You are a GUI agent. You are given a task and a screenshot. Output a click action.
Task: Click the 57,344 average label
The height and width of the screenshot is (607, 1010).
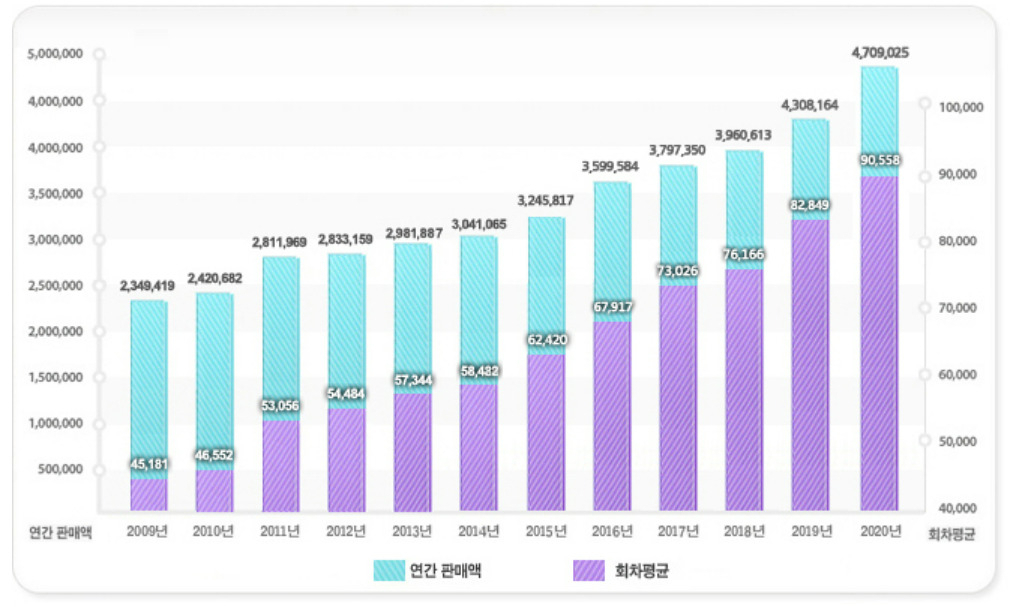coord(414,380)
